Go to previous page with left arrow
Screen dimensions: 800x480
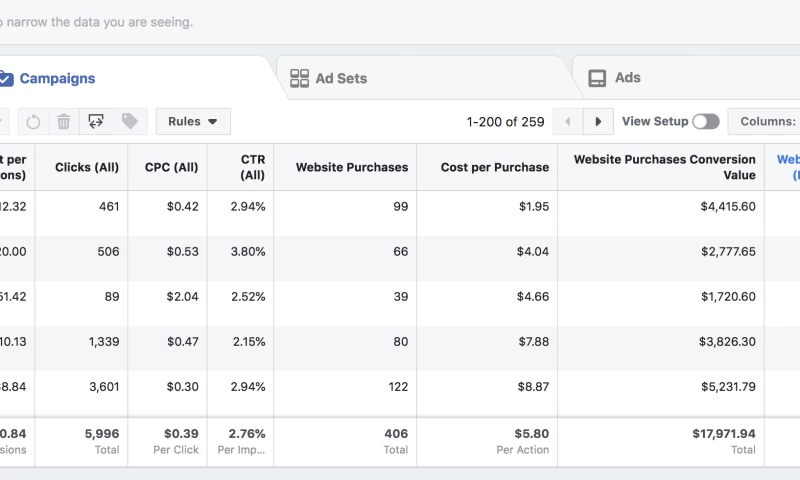pos(568,122)
